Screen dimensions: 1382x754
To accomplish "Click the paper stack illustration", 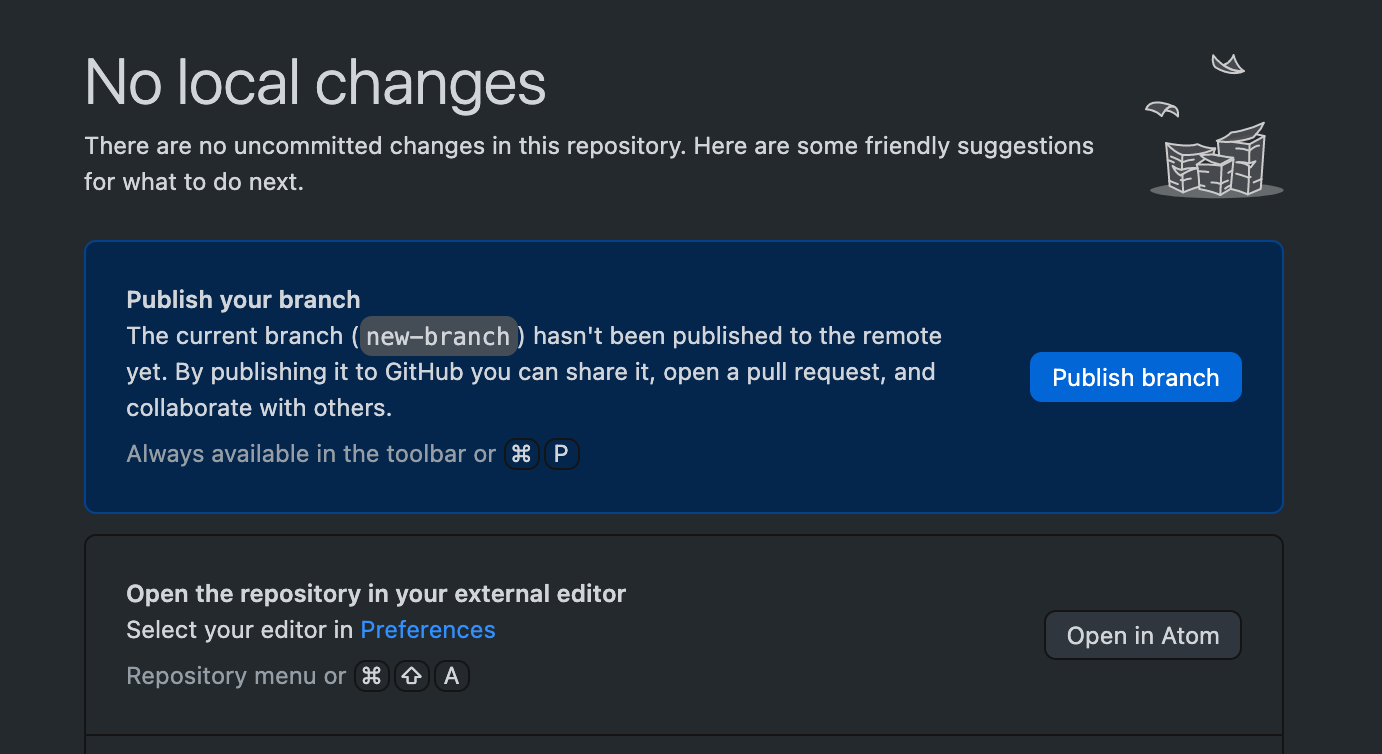I will [1217, 125].
